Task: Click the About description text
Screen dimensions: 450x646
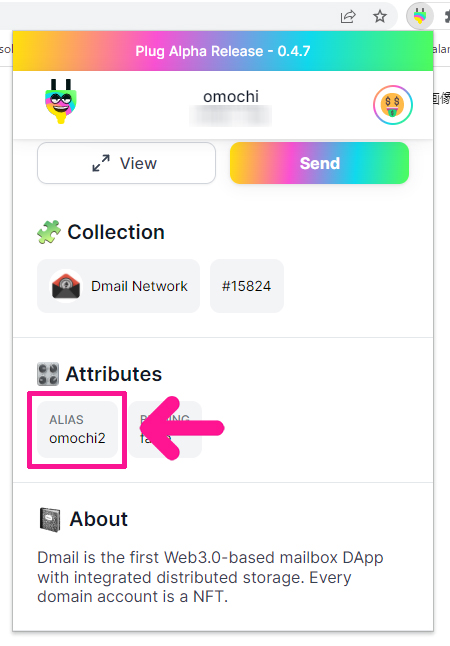Action: point(210,577)
